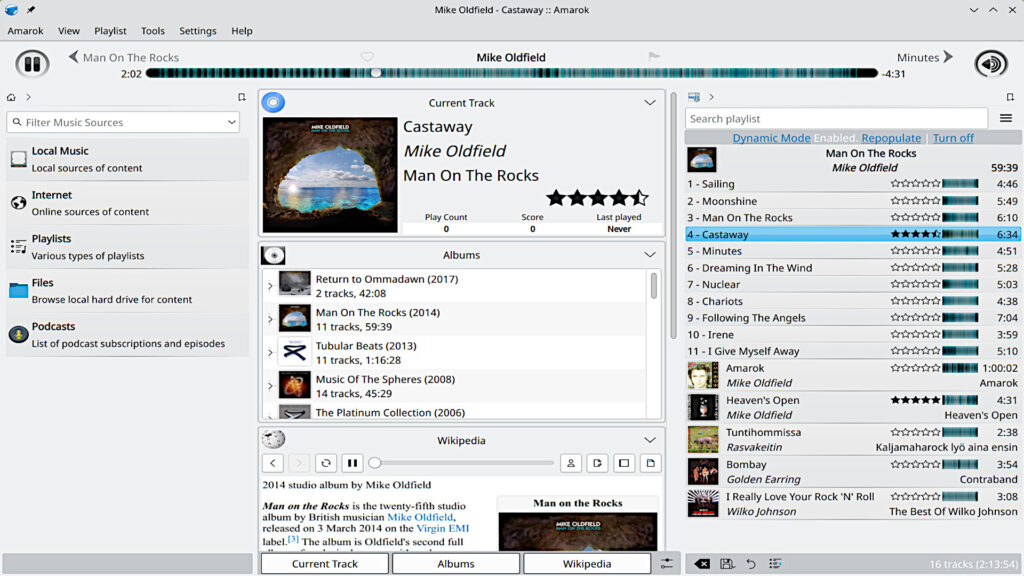Go to the media sources home icon
The width and height of the screenshot is (1024, 576).
click(x=11, y=97)
